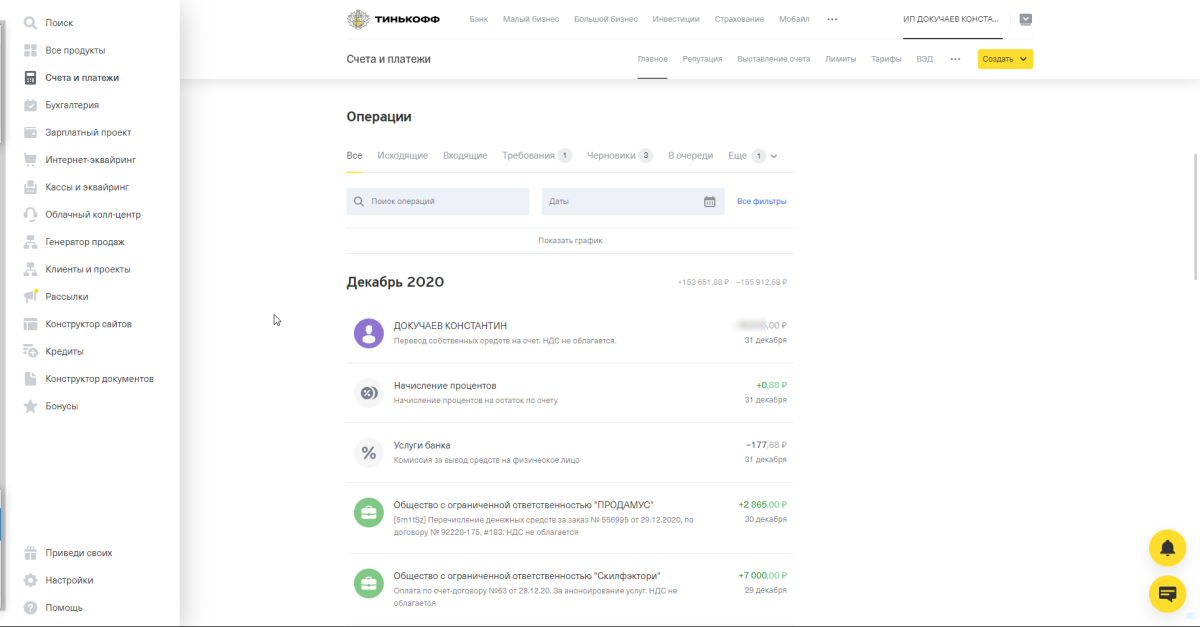Open the Бухгалтерия sidebar icon

[x=30, y=105]
